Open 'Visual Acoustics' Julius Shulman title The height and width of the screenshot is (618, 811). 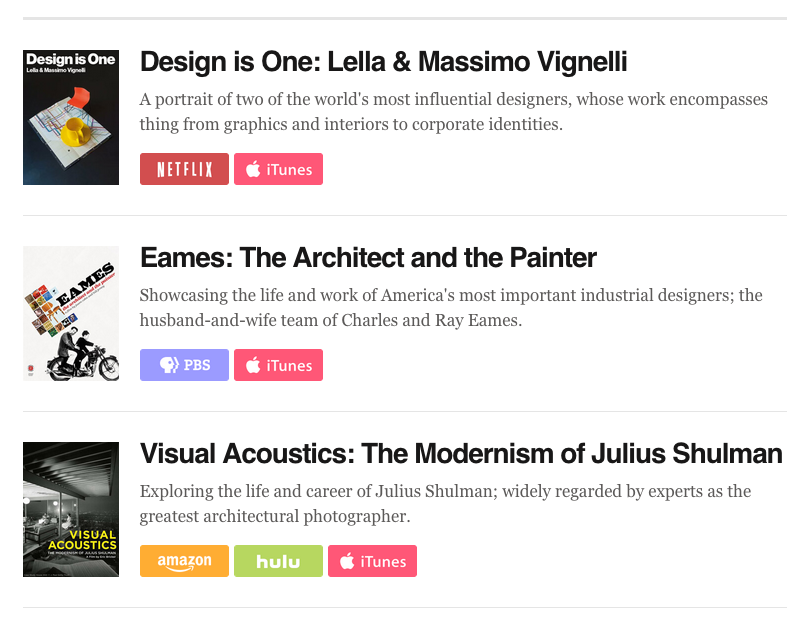pos(461,454)
